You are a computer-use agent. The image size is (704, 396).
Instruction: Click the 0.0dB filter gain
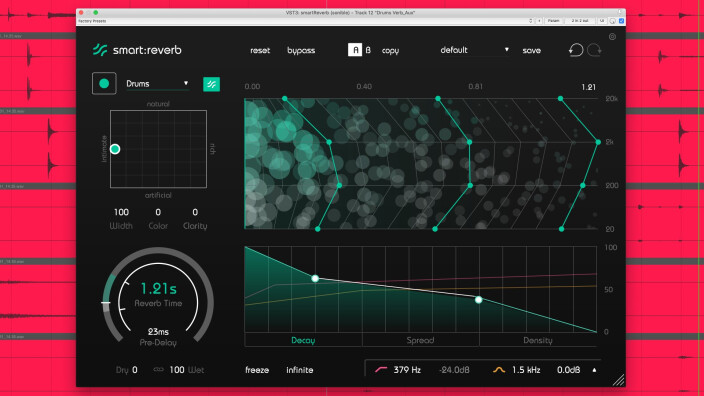[568, 370]
